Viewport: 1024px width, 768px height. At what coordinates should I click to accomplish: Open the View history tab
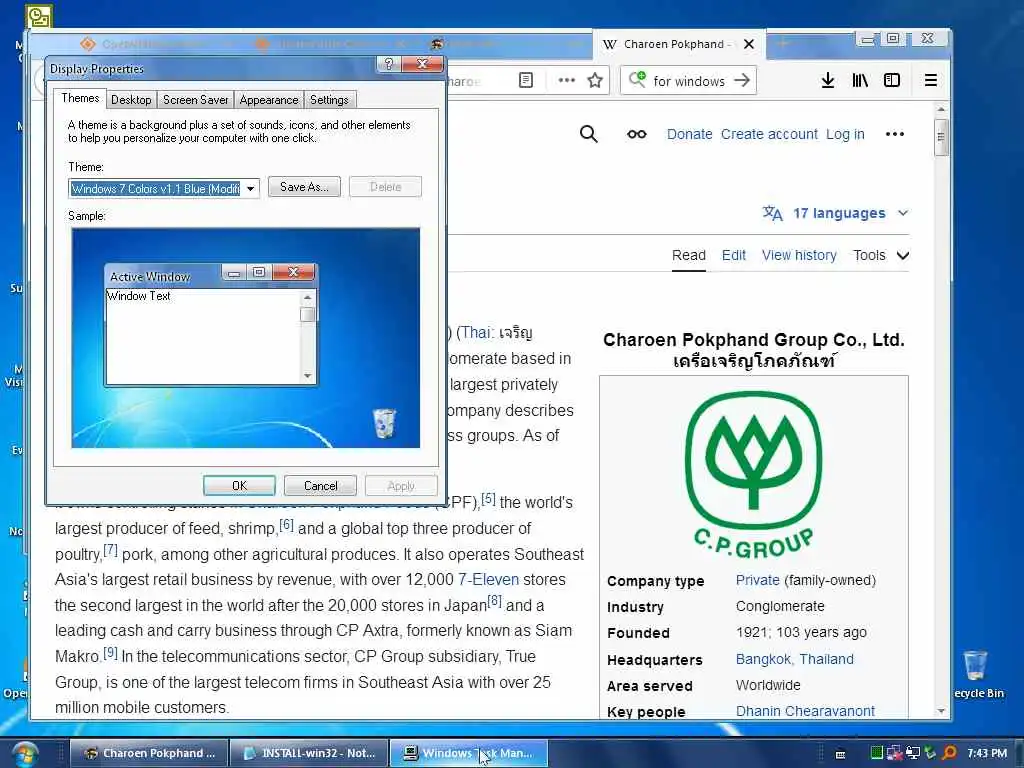pos(799,255)
